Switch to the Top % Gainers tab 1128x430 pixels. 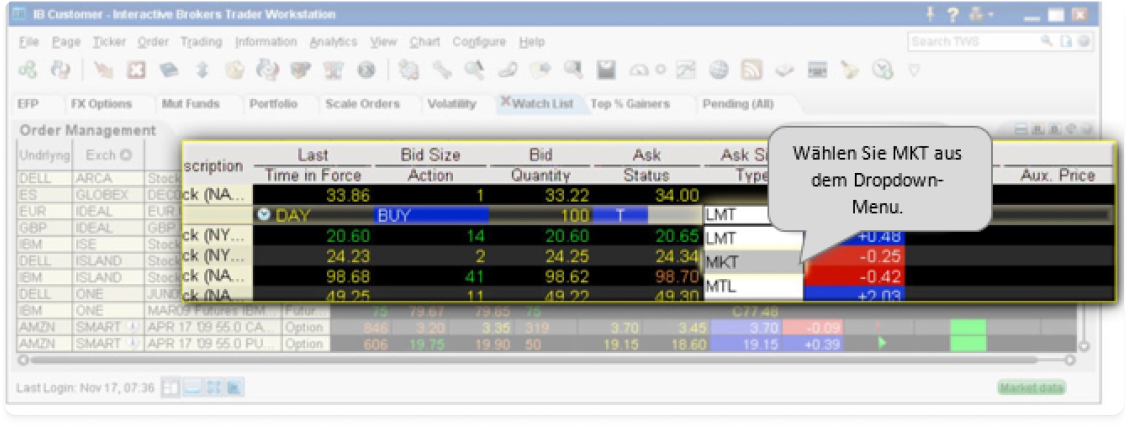point(630,104)
